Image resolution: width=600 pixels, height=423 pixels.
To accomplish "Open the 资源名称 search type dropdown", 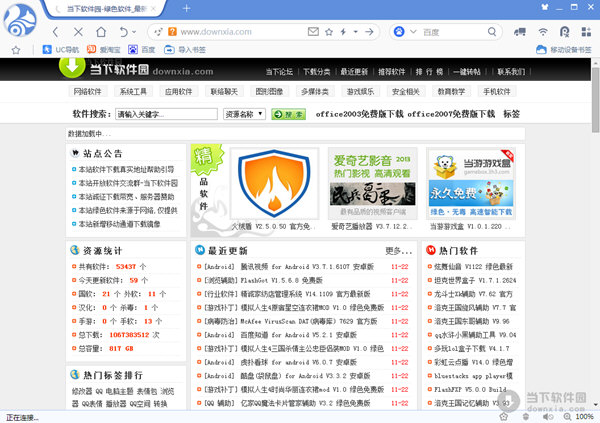I will [x=244, y=114].
